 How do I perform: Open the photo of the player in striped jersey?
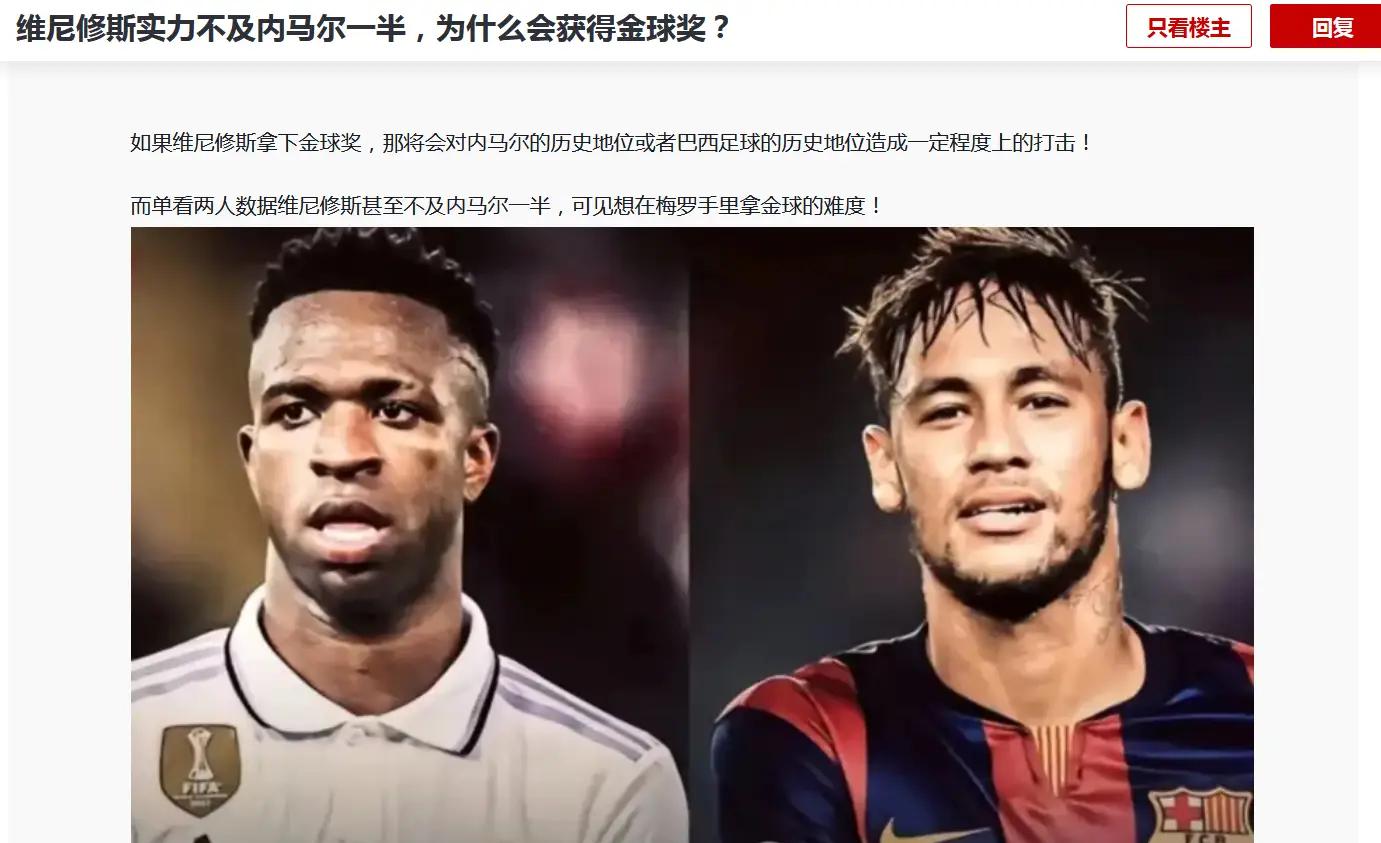pyautogui.click(x=972, y=535)
